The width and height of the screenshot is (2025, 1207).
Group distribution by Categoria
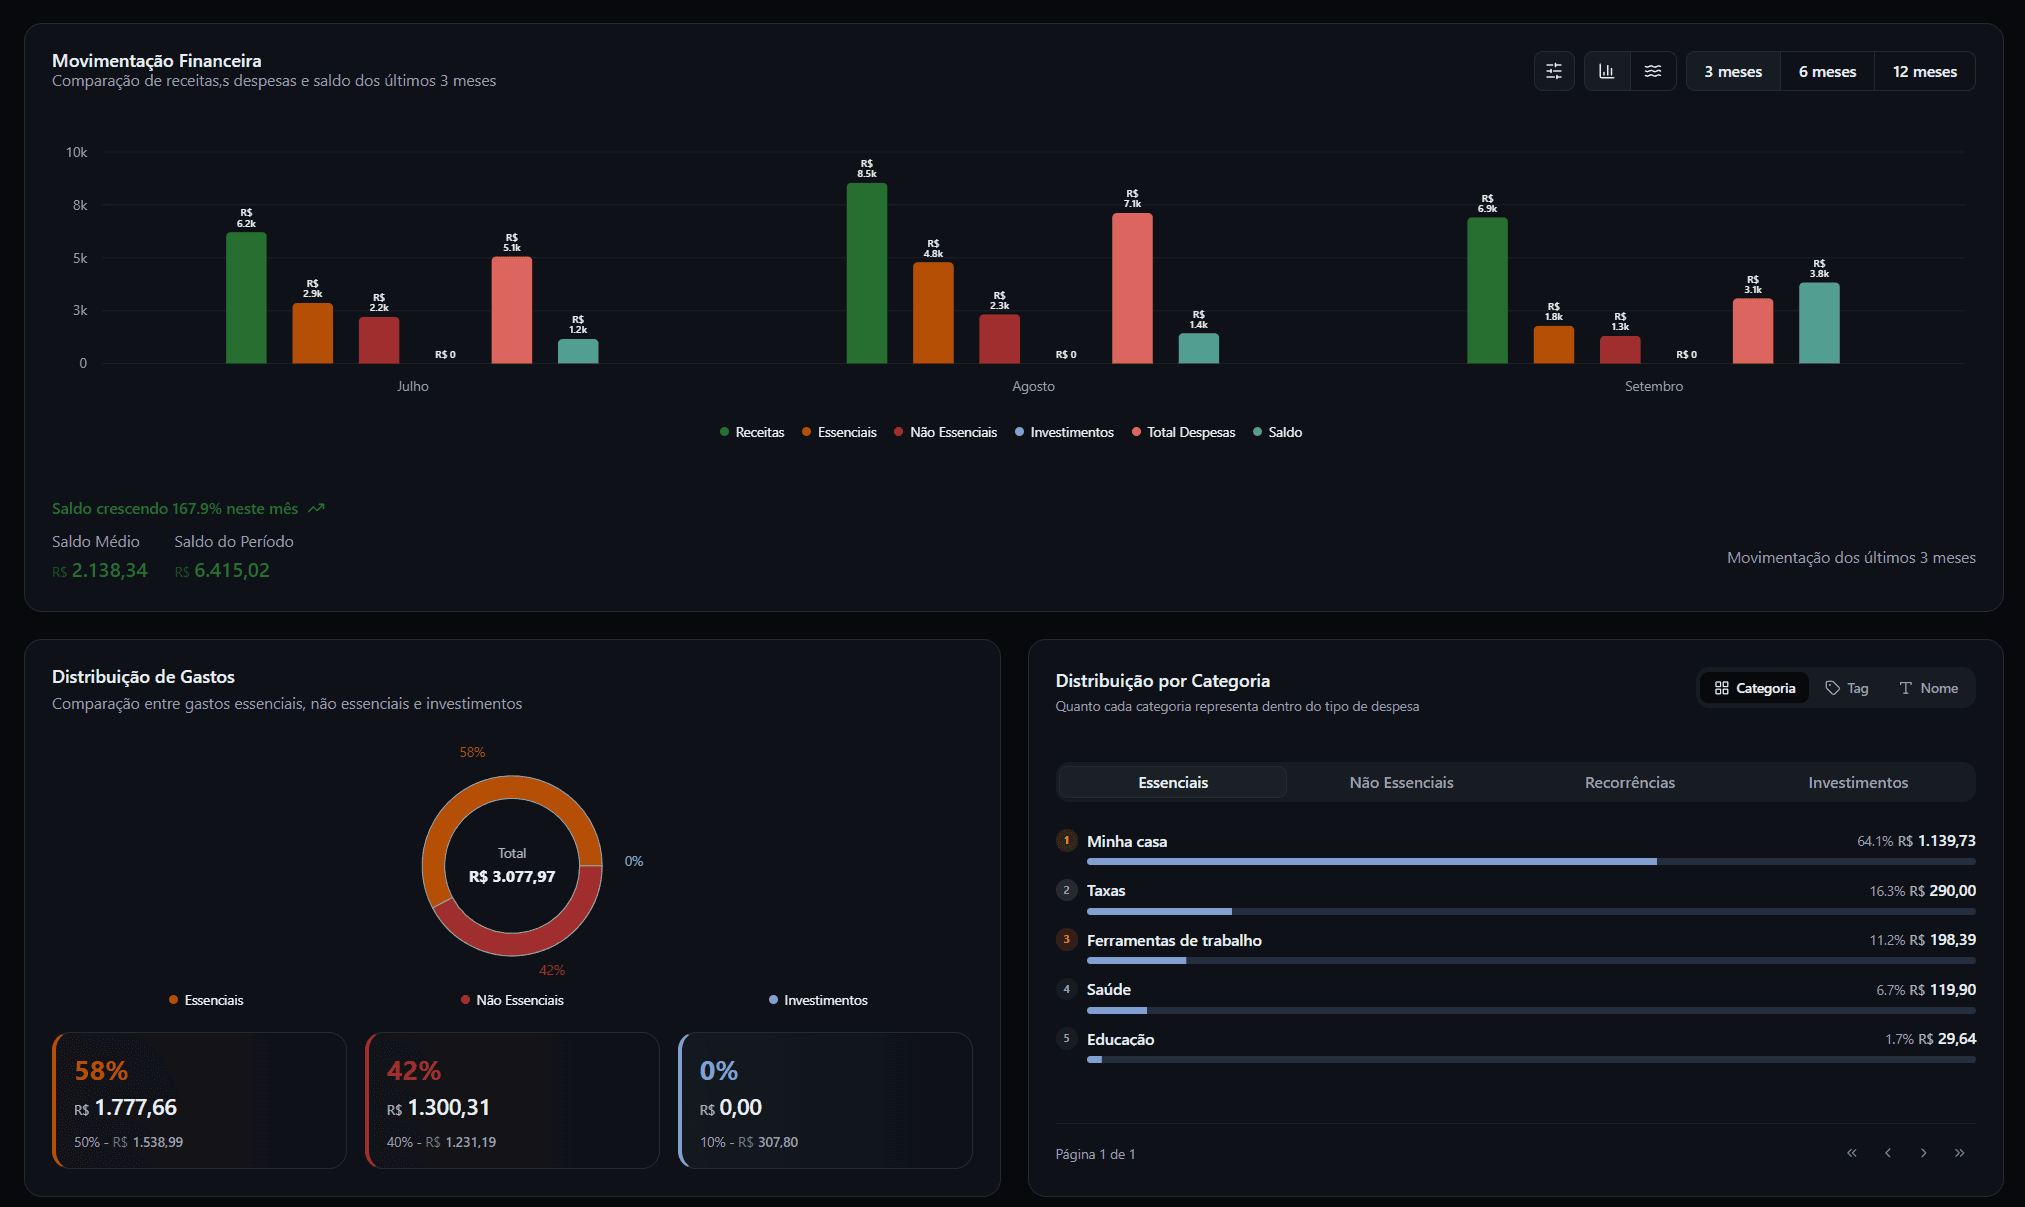coord(1754,688)
